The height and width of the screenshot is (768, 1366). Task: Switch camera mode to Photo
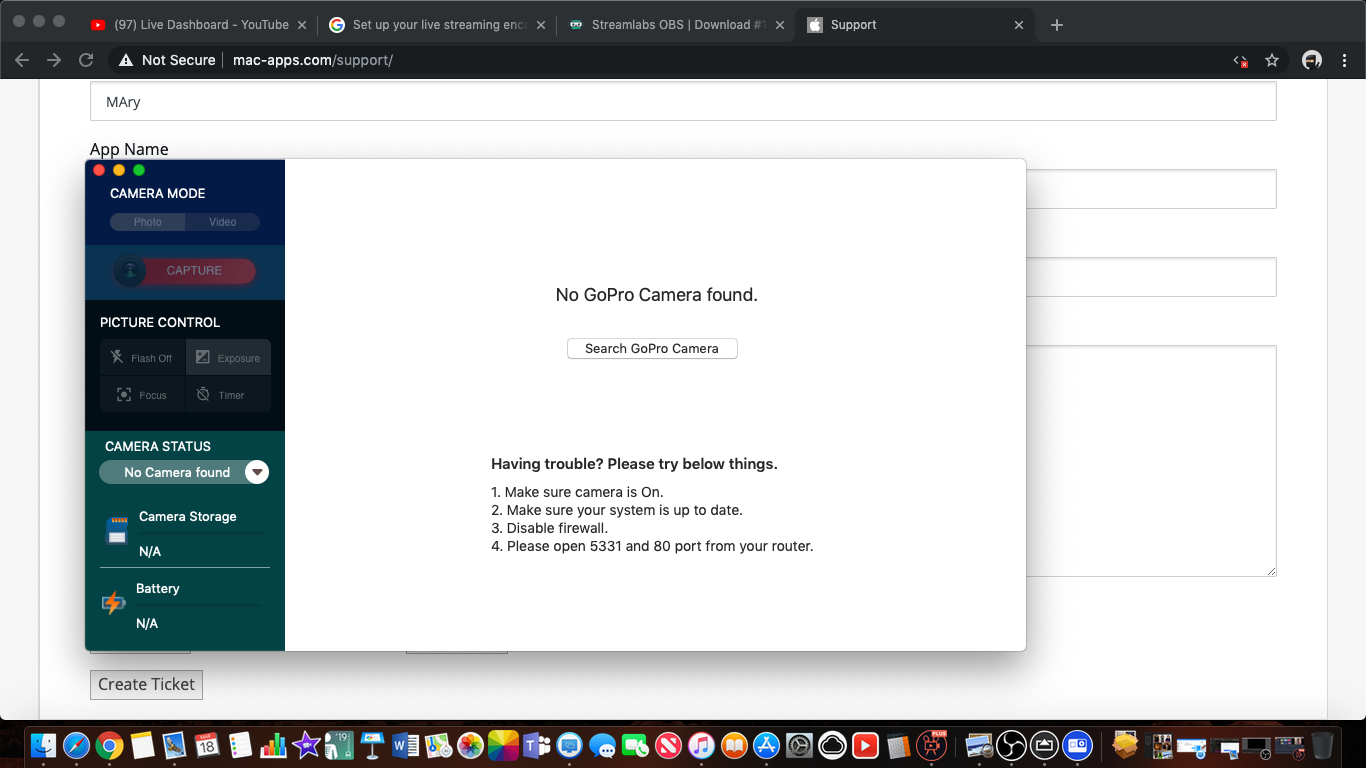pyautogui.click(x=148, y=222)
